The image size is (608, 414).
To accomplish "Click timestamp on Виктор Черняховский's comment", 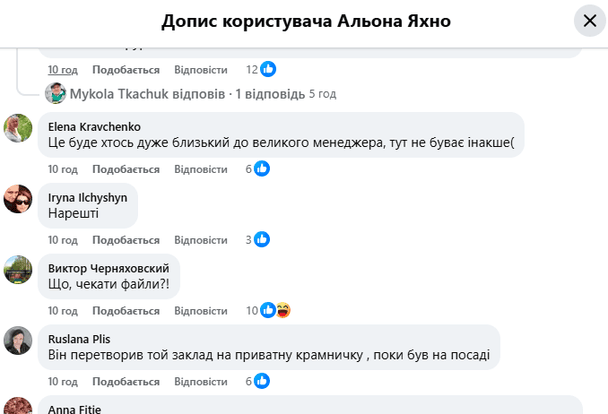I will click(x=62, y=311).
